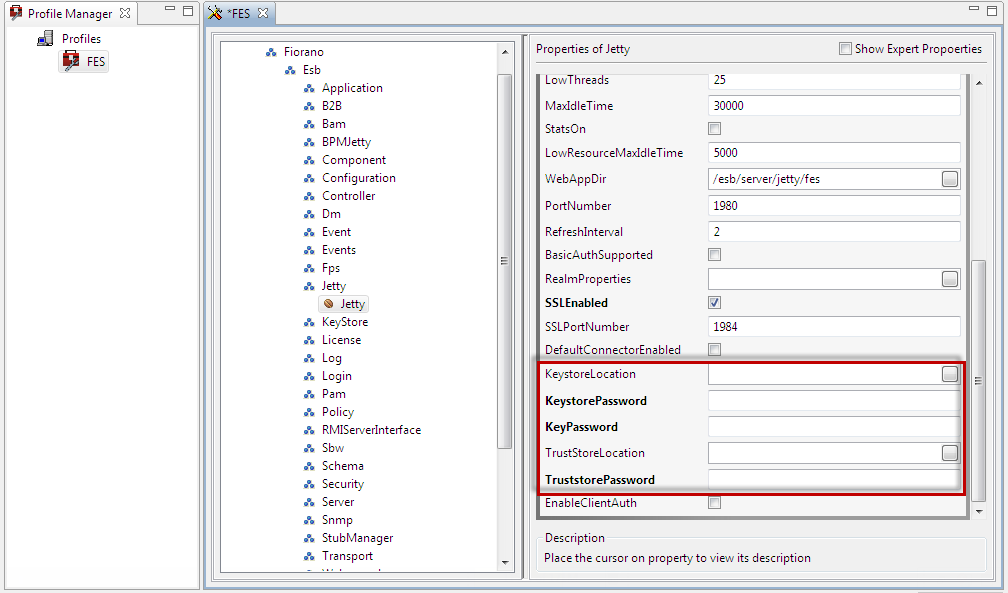
Task: Select the Sbw tree node
Action: pos(333,448)
